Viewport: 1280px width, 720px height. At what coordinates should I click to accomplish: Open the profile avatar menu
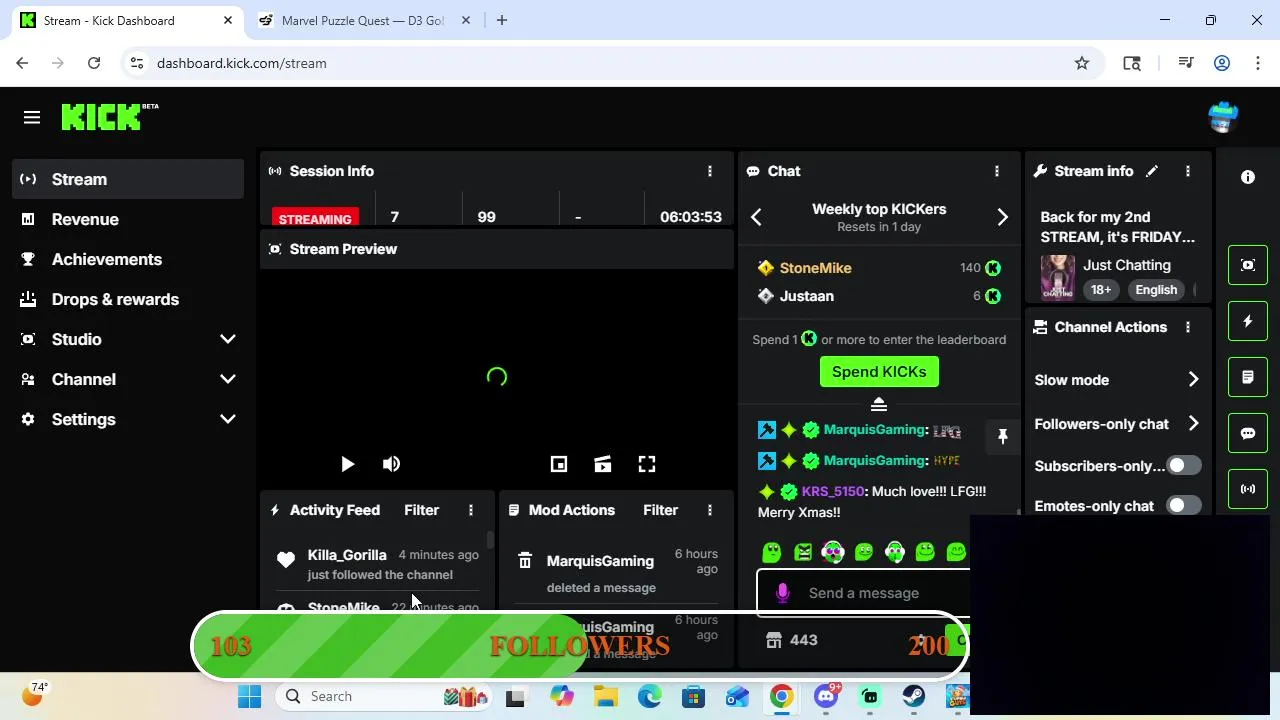pos(1223,117)
